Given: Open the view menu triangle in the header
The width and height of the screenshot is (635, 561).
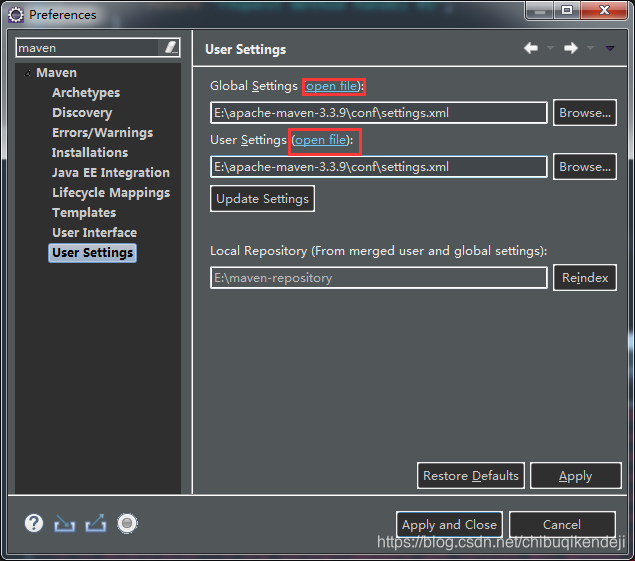Looking at the screenshot, I should [610, 48].
